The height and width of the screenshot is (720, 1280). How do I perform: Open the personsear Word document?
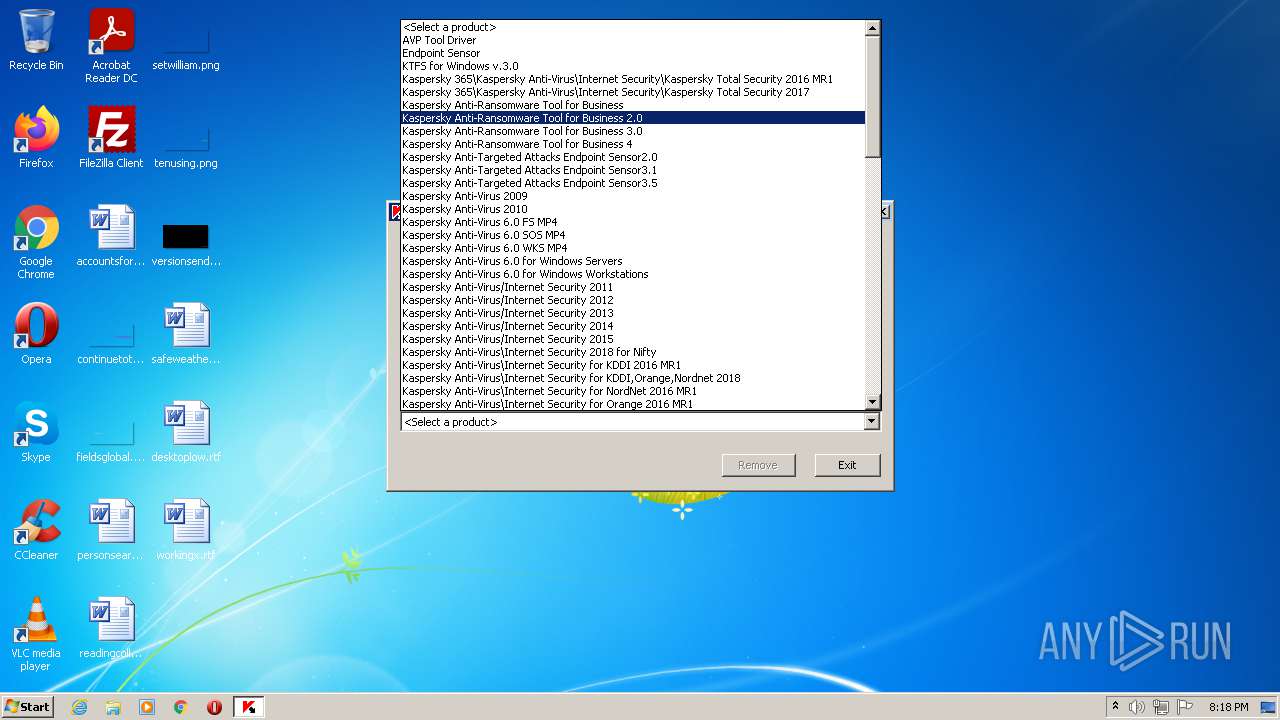pos(111,530)
